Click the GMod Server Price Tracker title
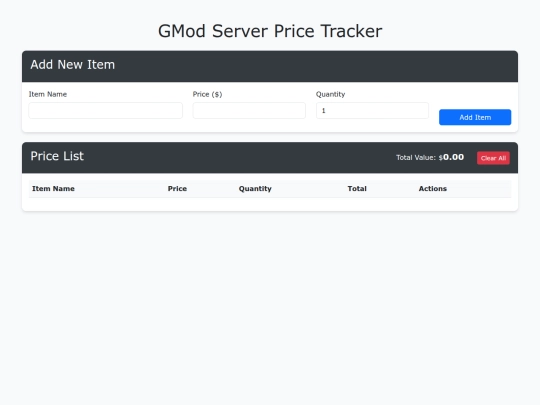Viewport: 540px width, 405px height. pos(270,31)
